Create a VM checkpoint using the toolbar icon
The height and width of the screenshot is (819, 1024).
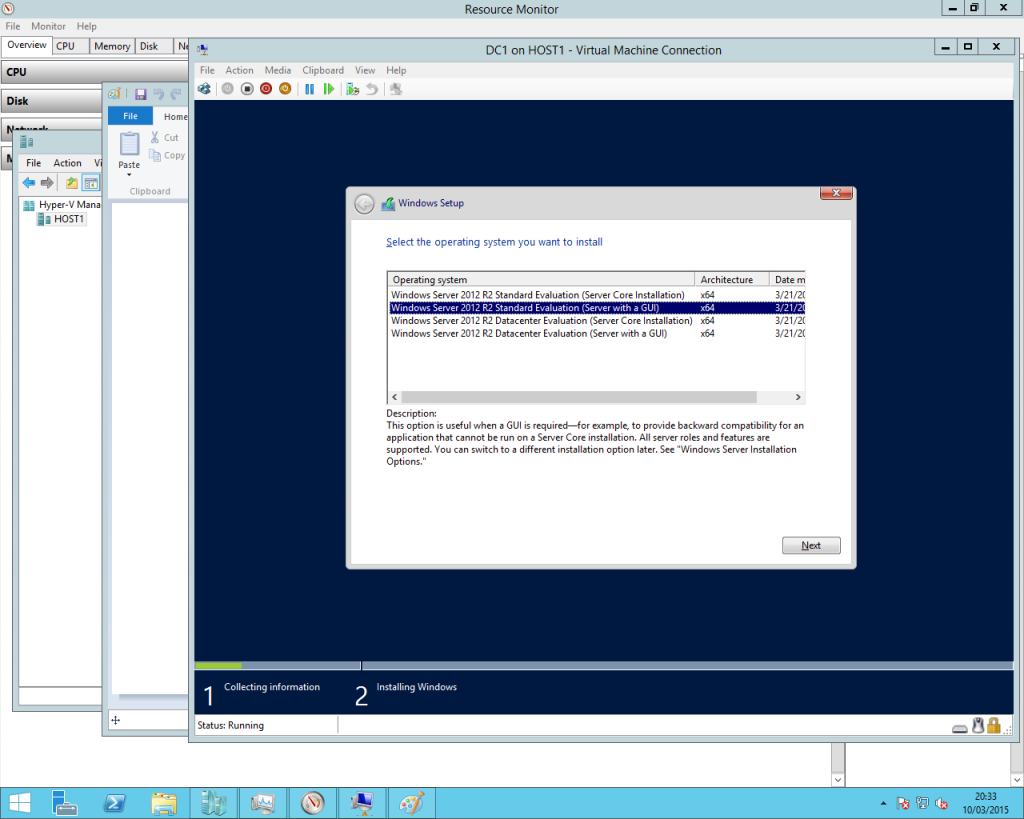pyautogui.click(x=353, y=89)
